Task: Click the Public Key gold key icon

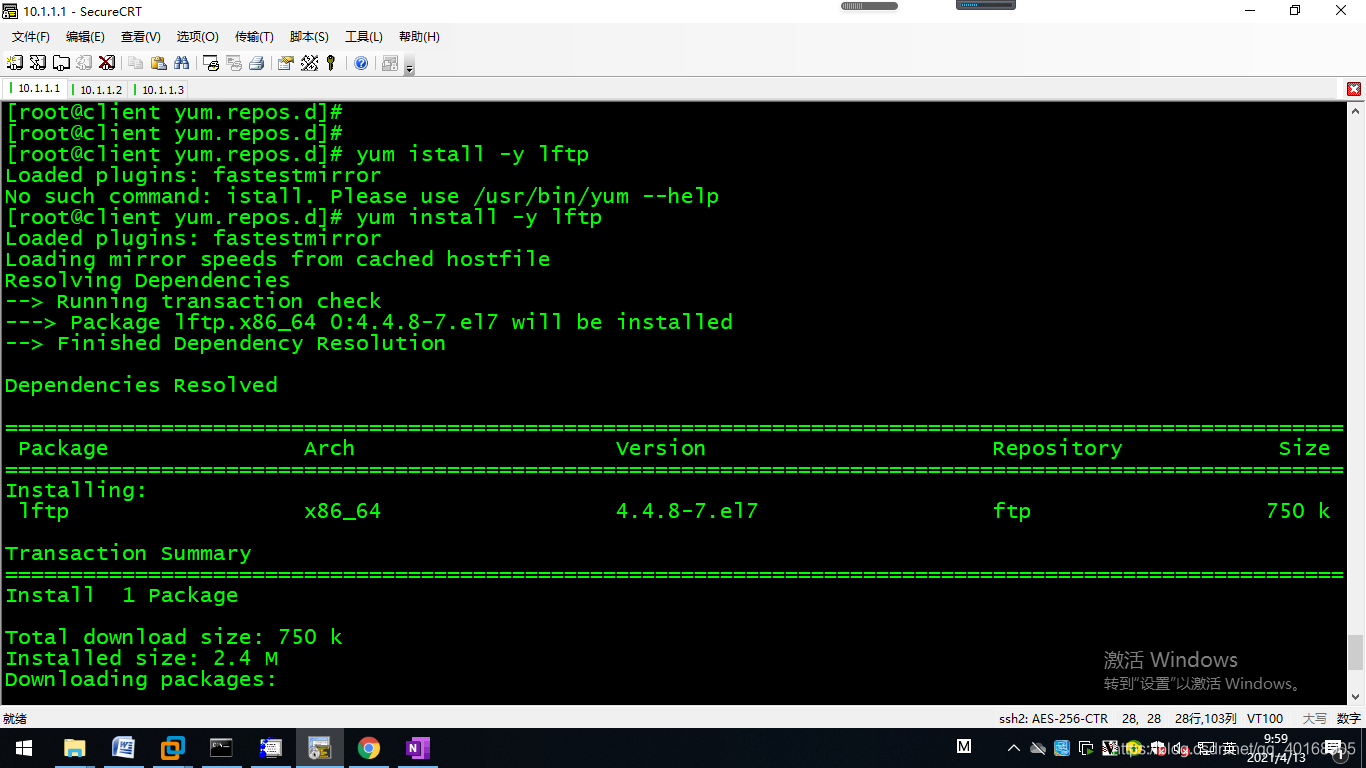Action: [331, 63]
